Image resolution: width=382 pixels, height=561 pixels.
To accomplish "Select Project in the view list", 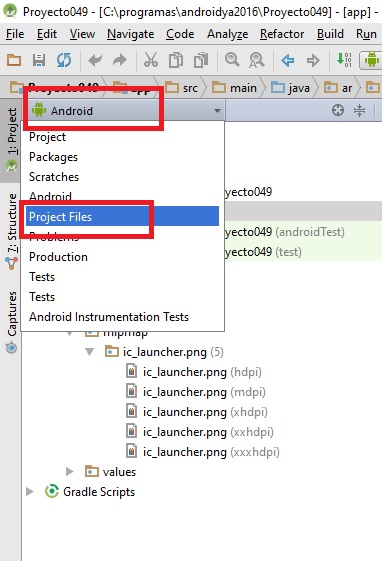I will [x=122, y=137].
